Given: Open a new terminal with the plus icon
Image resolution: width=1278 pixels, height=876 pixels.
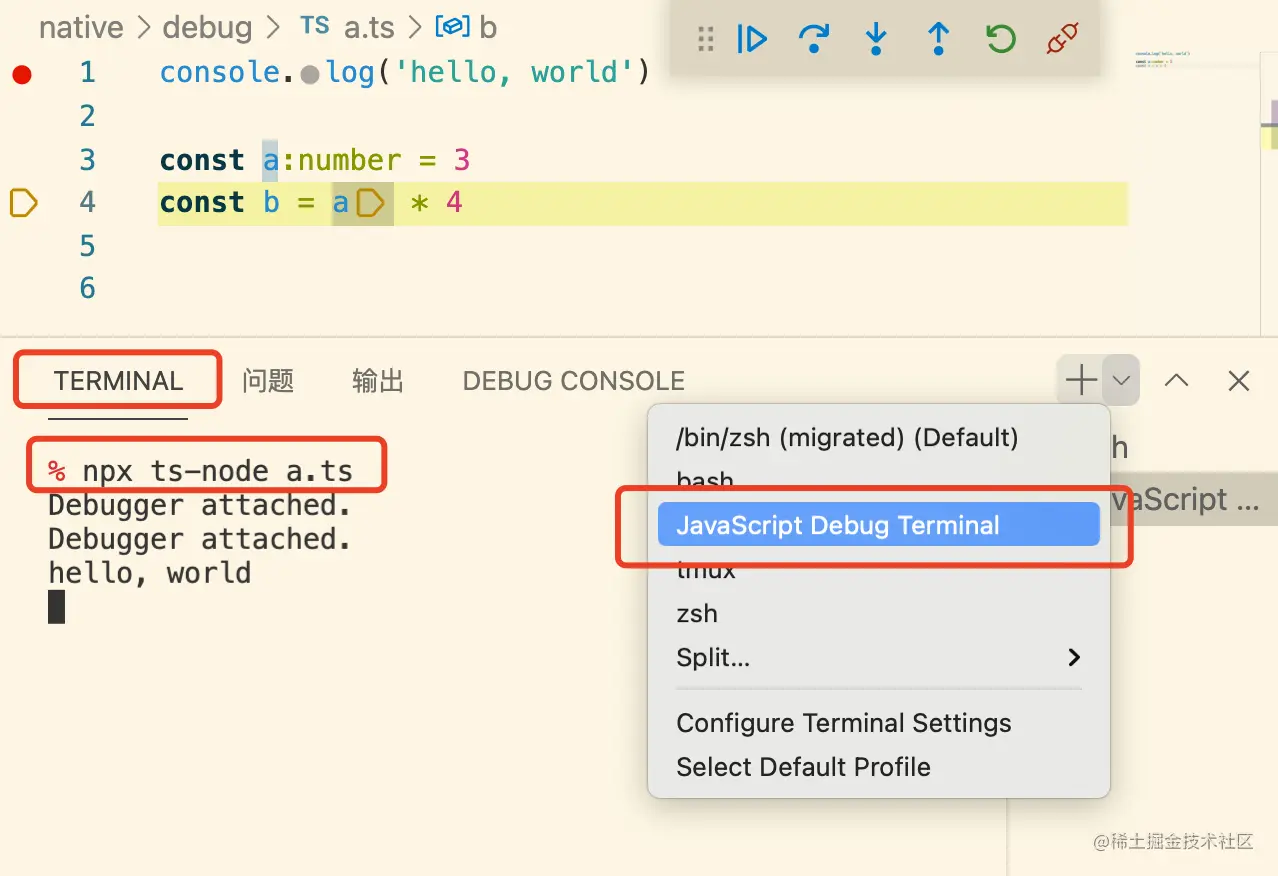Looking at the screenshot, I should [1079, 380].
